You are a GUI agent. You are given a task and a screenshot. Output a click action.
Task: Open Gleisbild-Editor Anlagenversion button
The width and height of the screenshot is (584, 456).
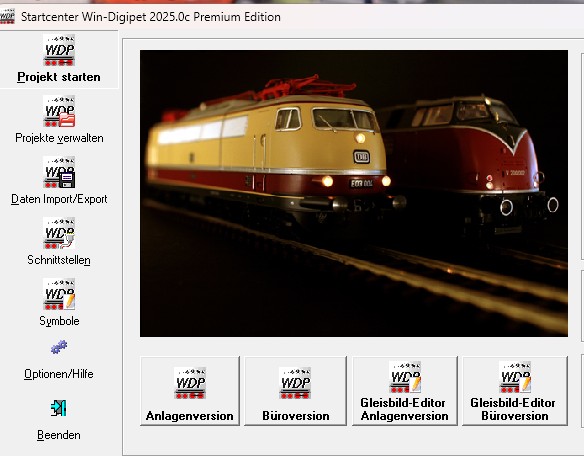tap(404, 391)
